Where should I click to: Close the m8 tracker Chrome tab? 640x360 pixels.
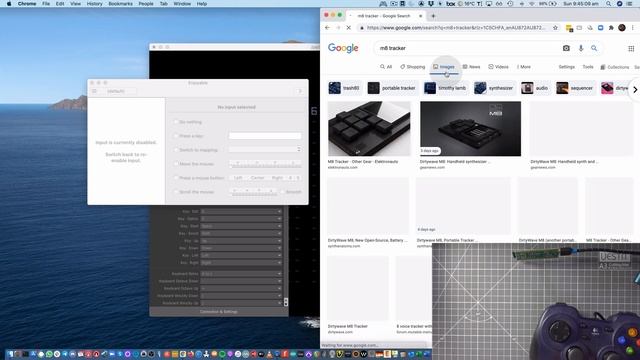click(420, 16)
